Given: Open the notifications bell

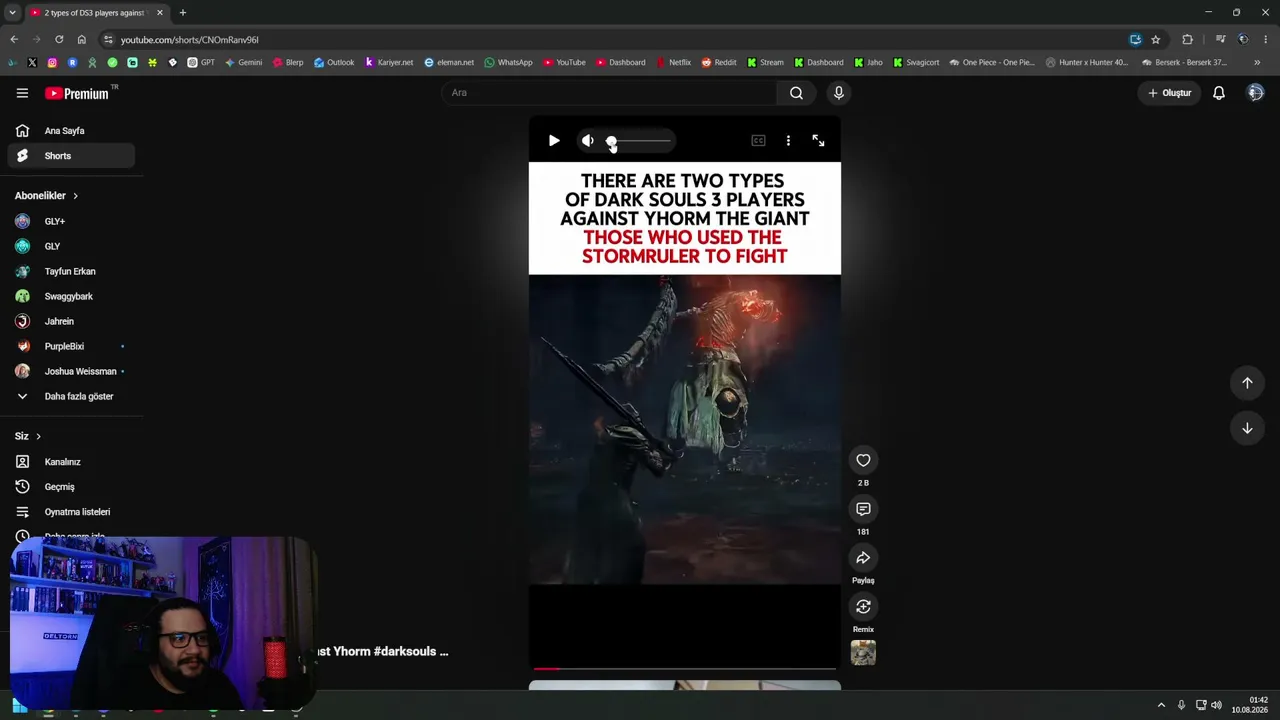Looking at the screenshot, I should click(1218, 93).
